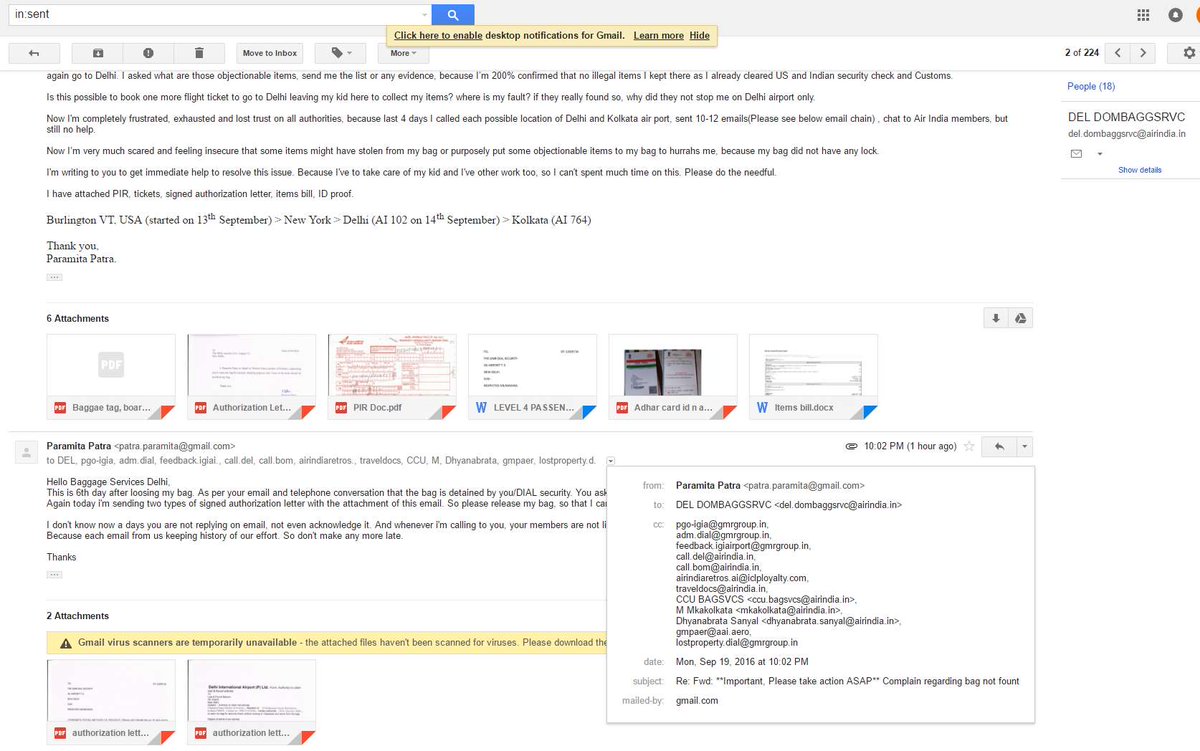Archive this conversation
1200x751 pixels.
tap(98, 53)
